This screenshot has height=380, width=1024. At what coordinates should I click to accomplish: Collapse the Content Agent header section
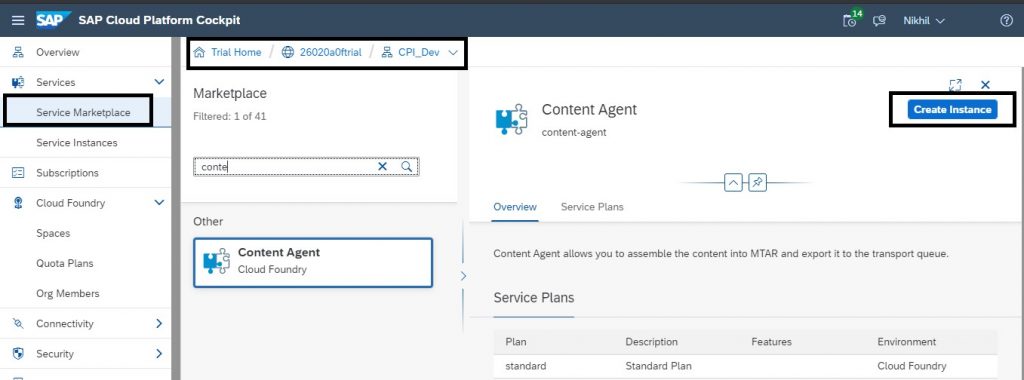pos(733,183)
